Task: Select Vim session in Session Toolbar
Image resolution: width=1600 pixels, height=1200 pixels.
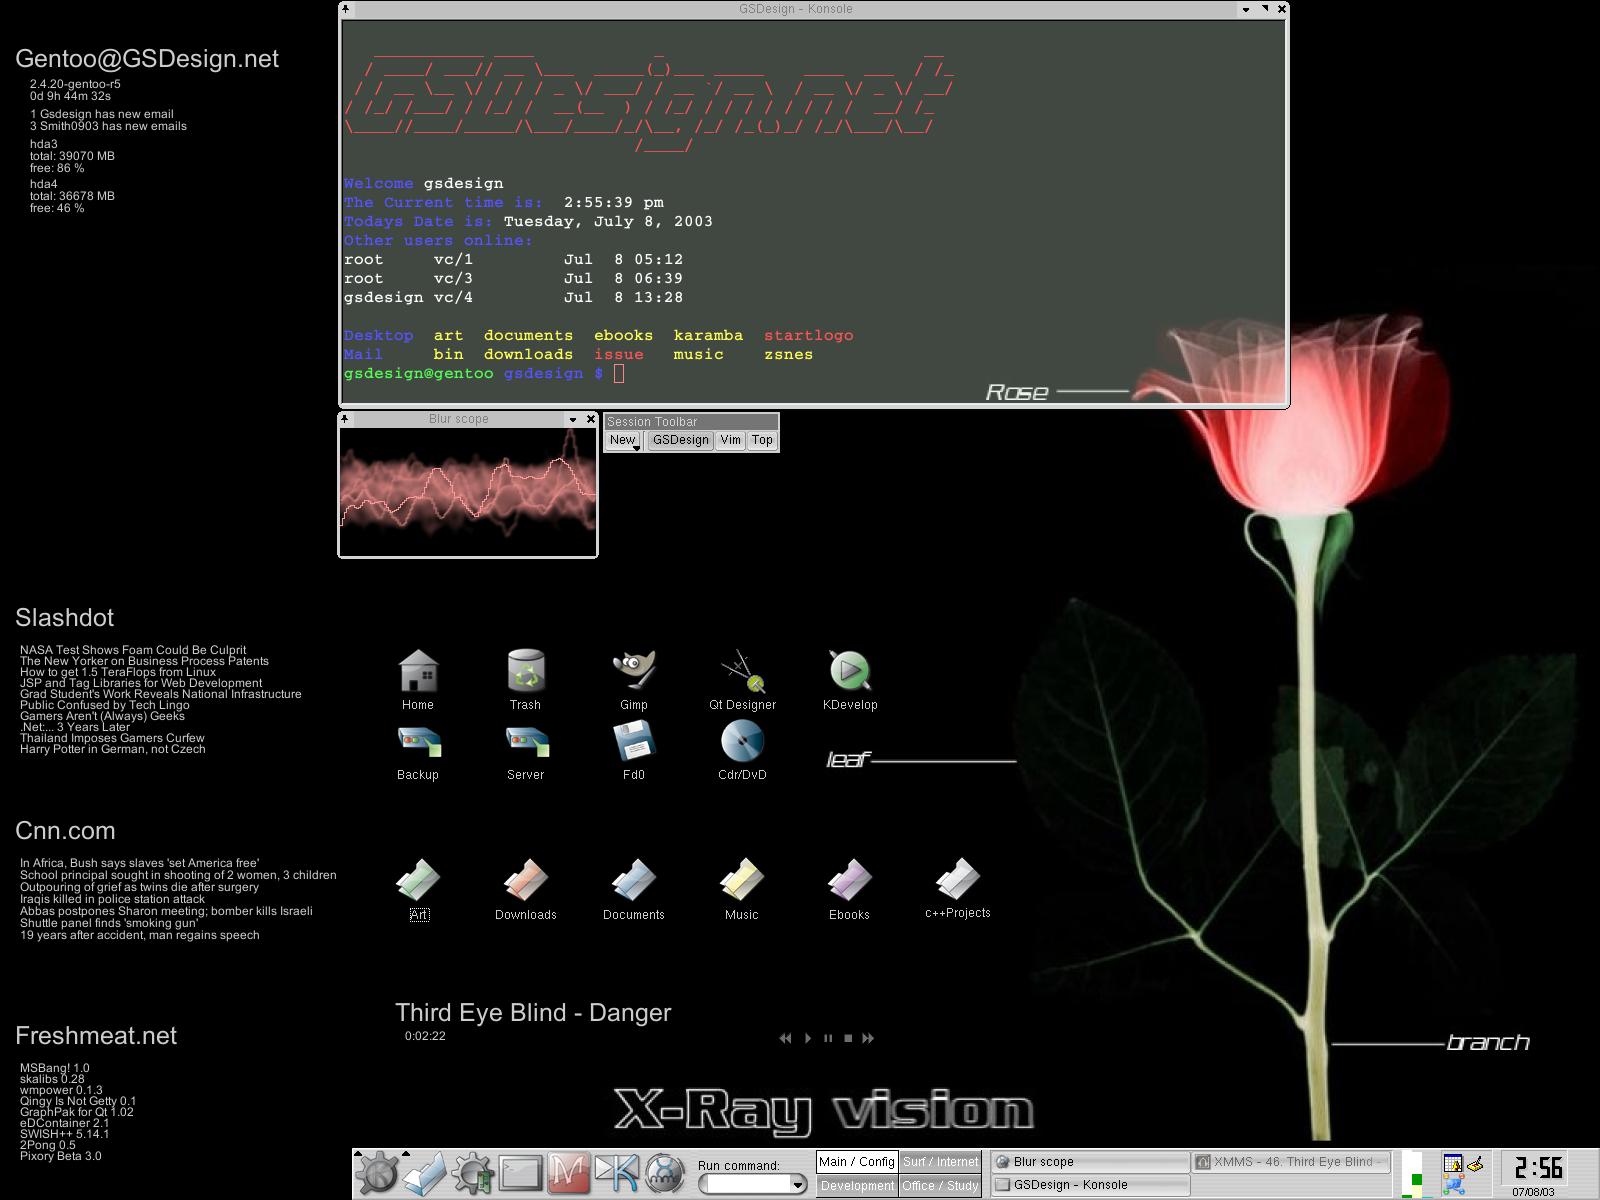Action: click(x=731, y=440)
